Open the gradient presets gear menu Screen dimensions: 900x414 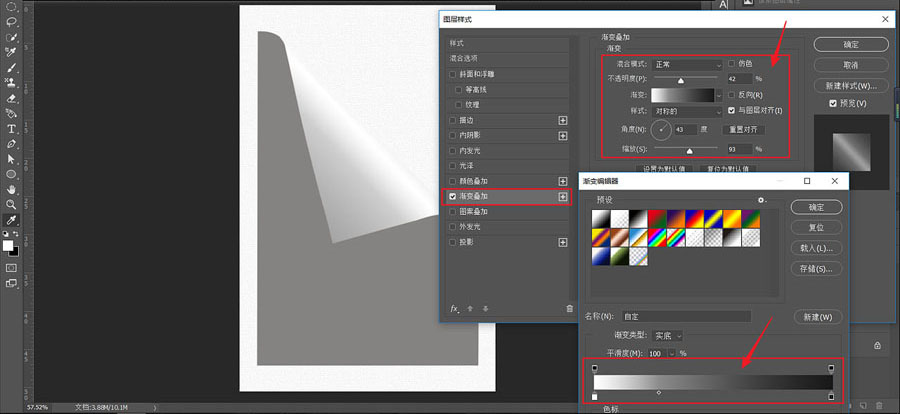coord(762,200)
